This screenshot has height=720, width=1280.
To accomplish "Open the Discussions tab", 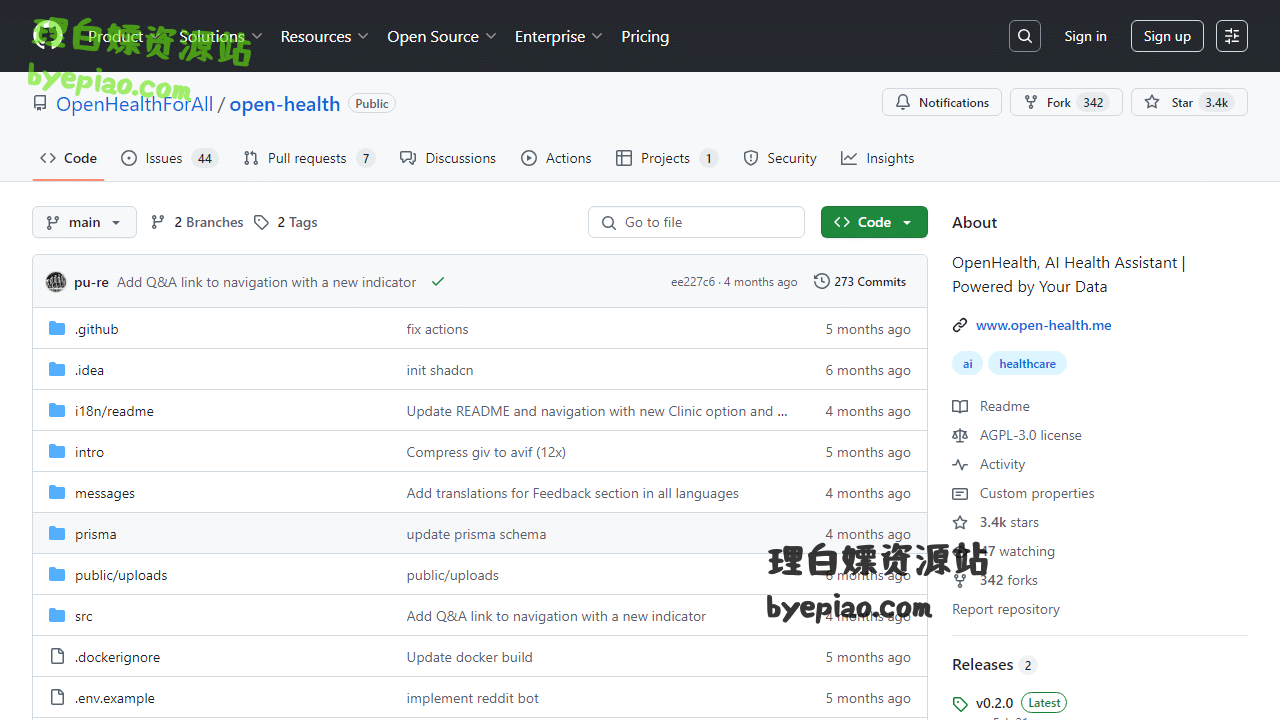I will pyautogui.click(x=448, y=158).
